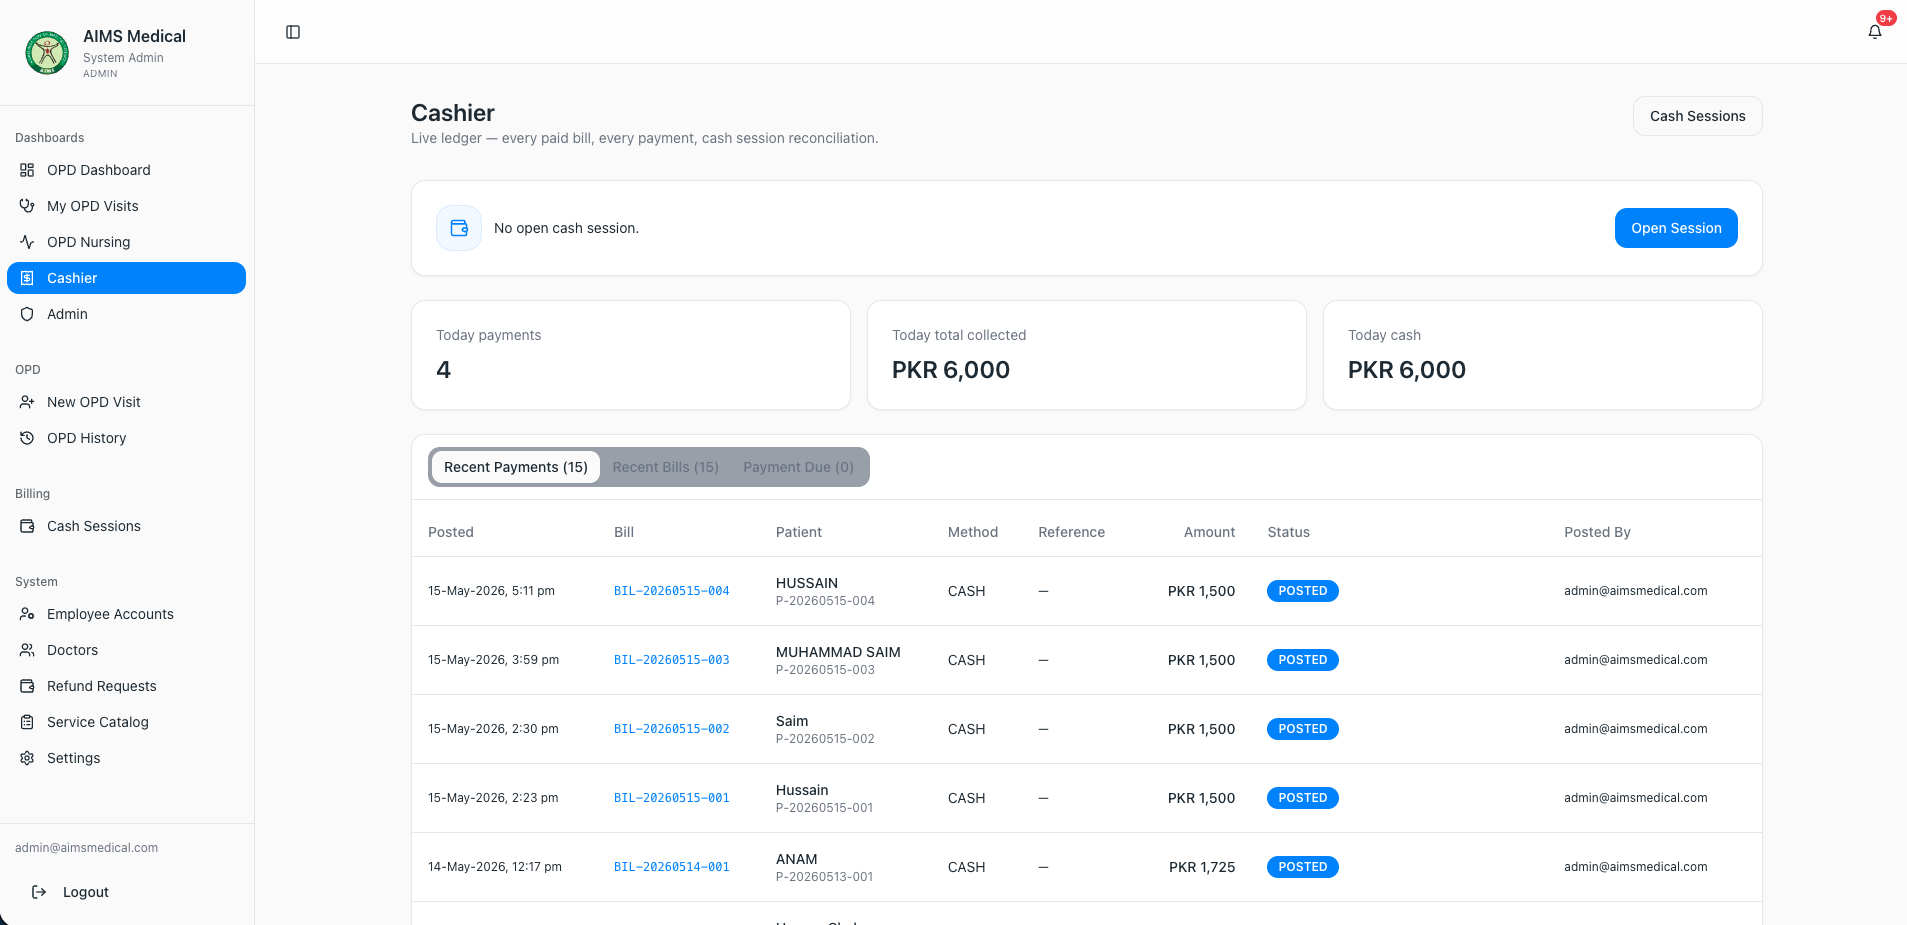The image size is (1907, 925).
Task: Open OPD Dashboard in the sidebar
Action: point(126,170)
